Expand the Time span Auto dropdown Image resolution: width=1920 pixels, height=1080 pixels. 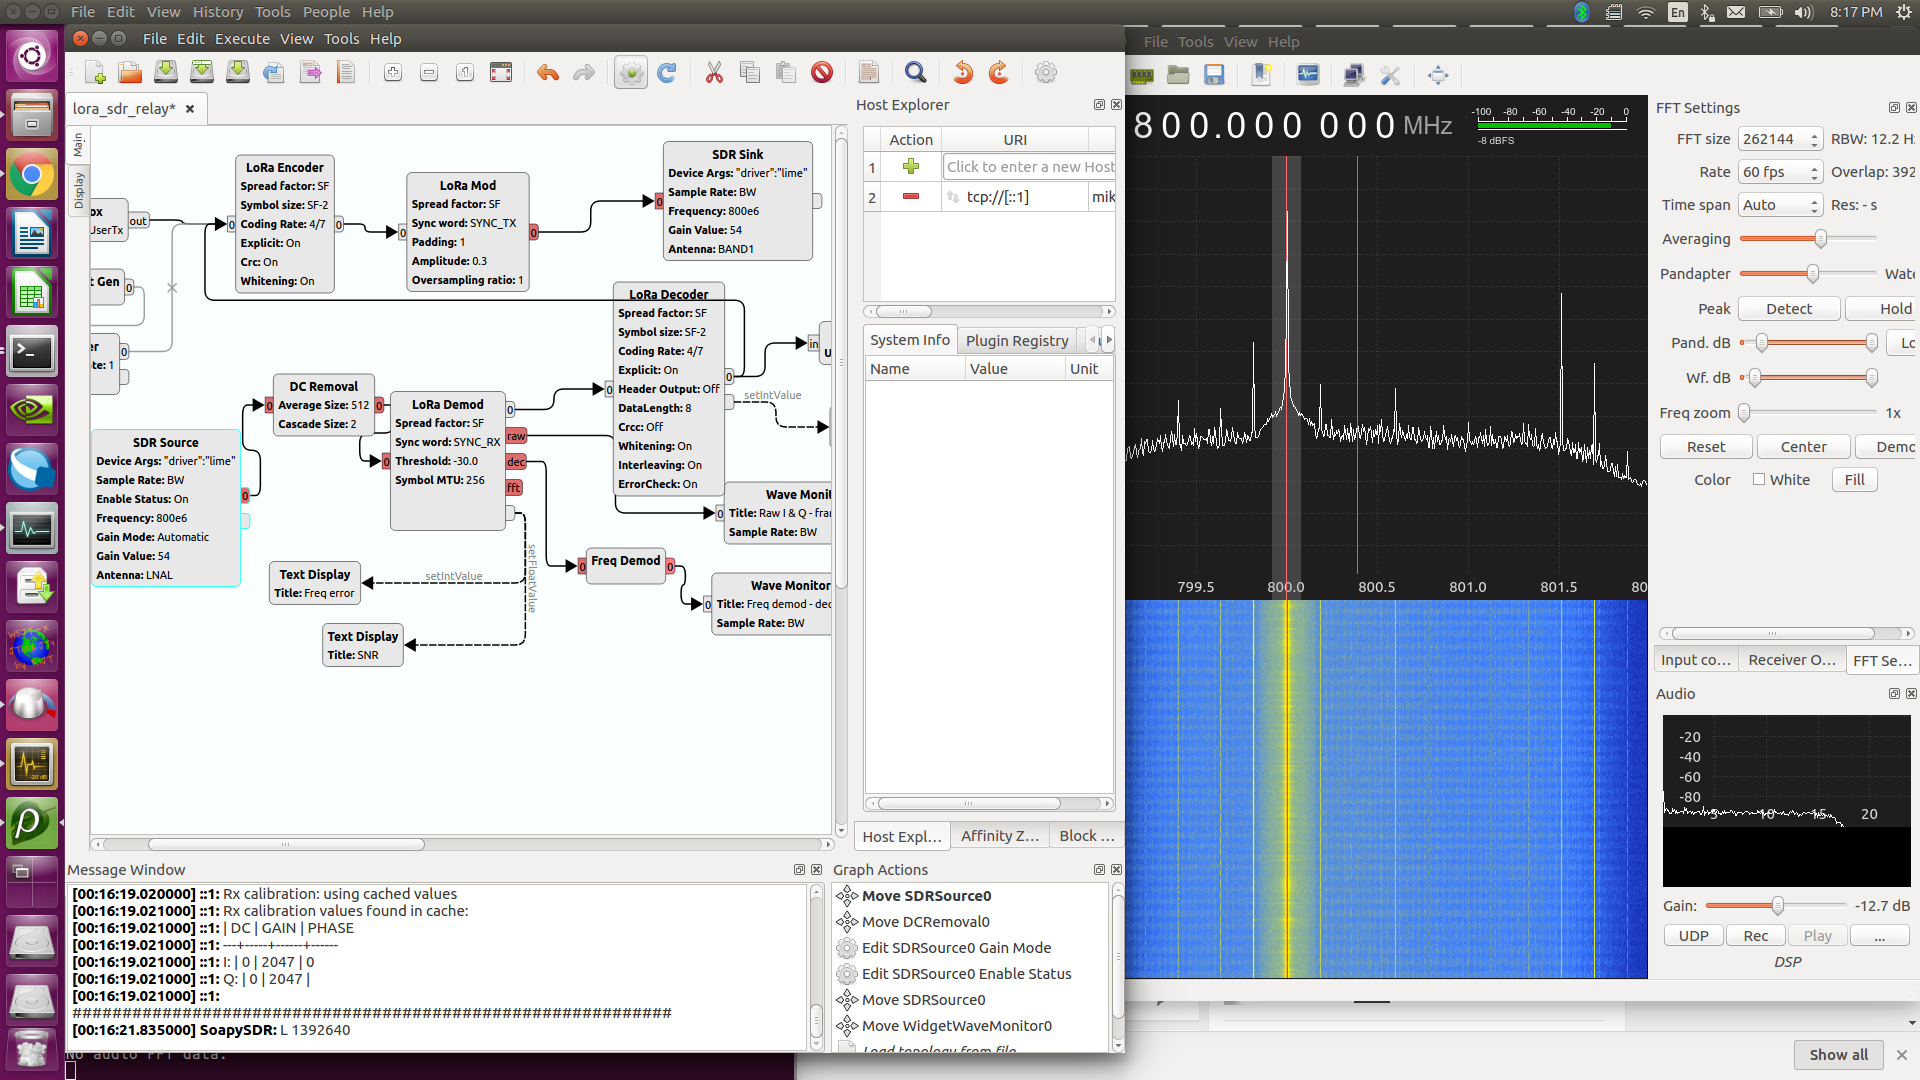point(1780,205)
